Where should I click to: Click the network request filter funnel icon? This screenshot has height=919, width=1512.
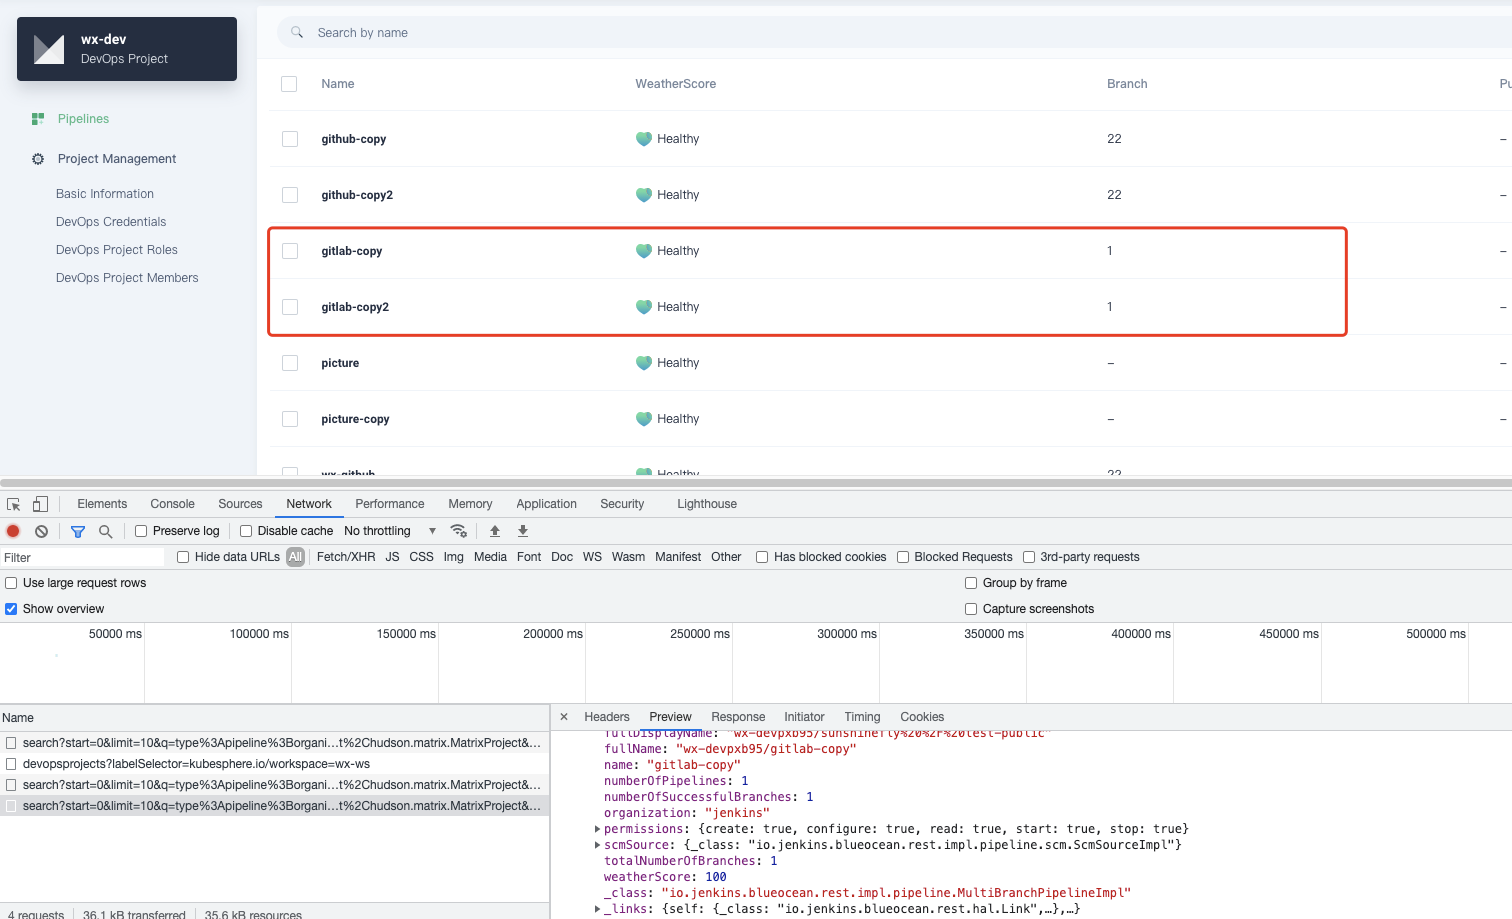coord(77,531)
